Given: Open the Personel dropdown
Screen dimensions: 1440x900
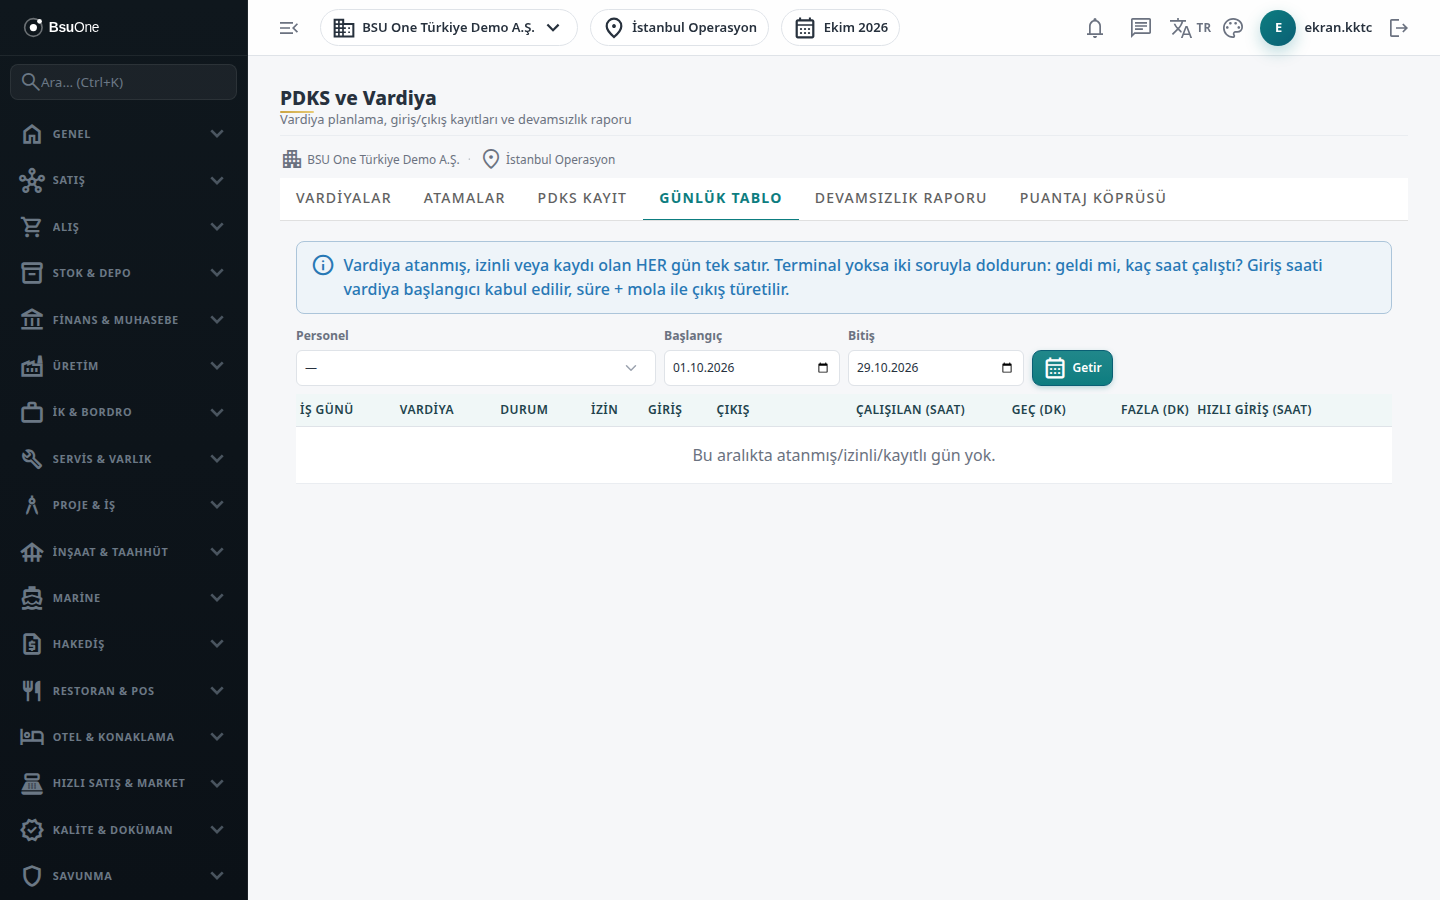Looking at the screenshot, I should tap(476, 368).
